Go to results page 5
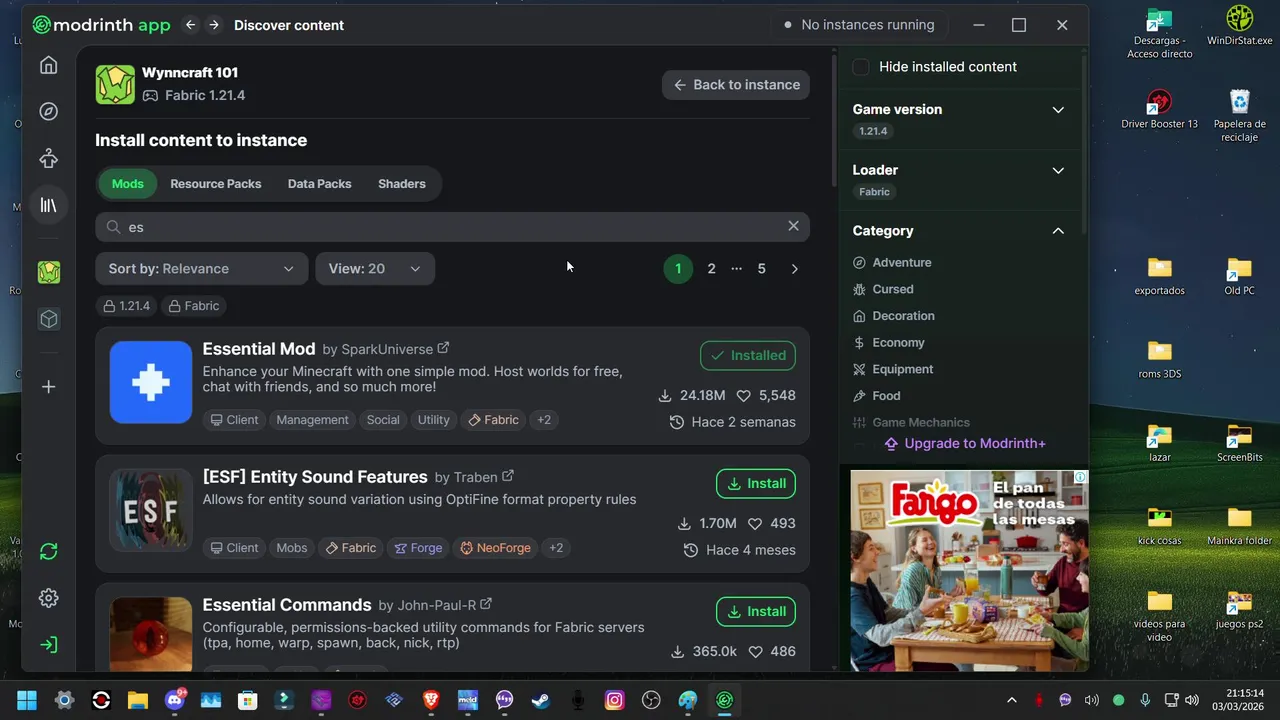This screenshot has height=720, width=1280. click(x=761, y=269)
